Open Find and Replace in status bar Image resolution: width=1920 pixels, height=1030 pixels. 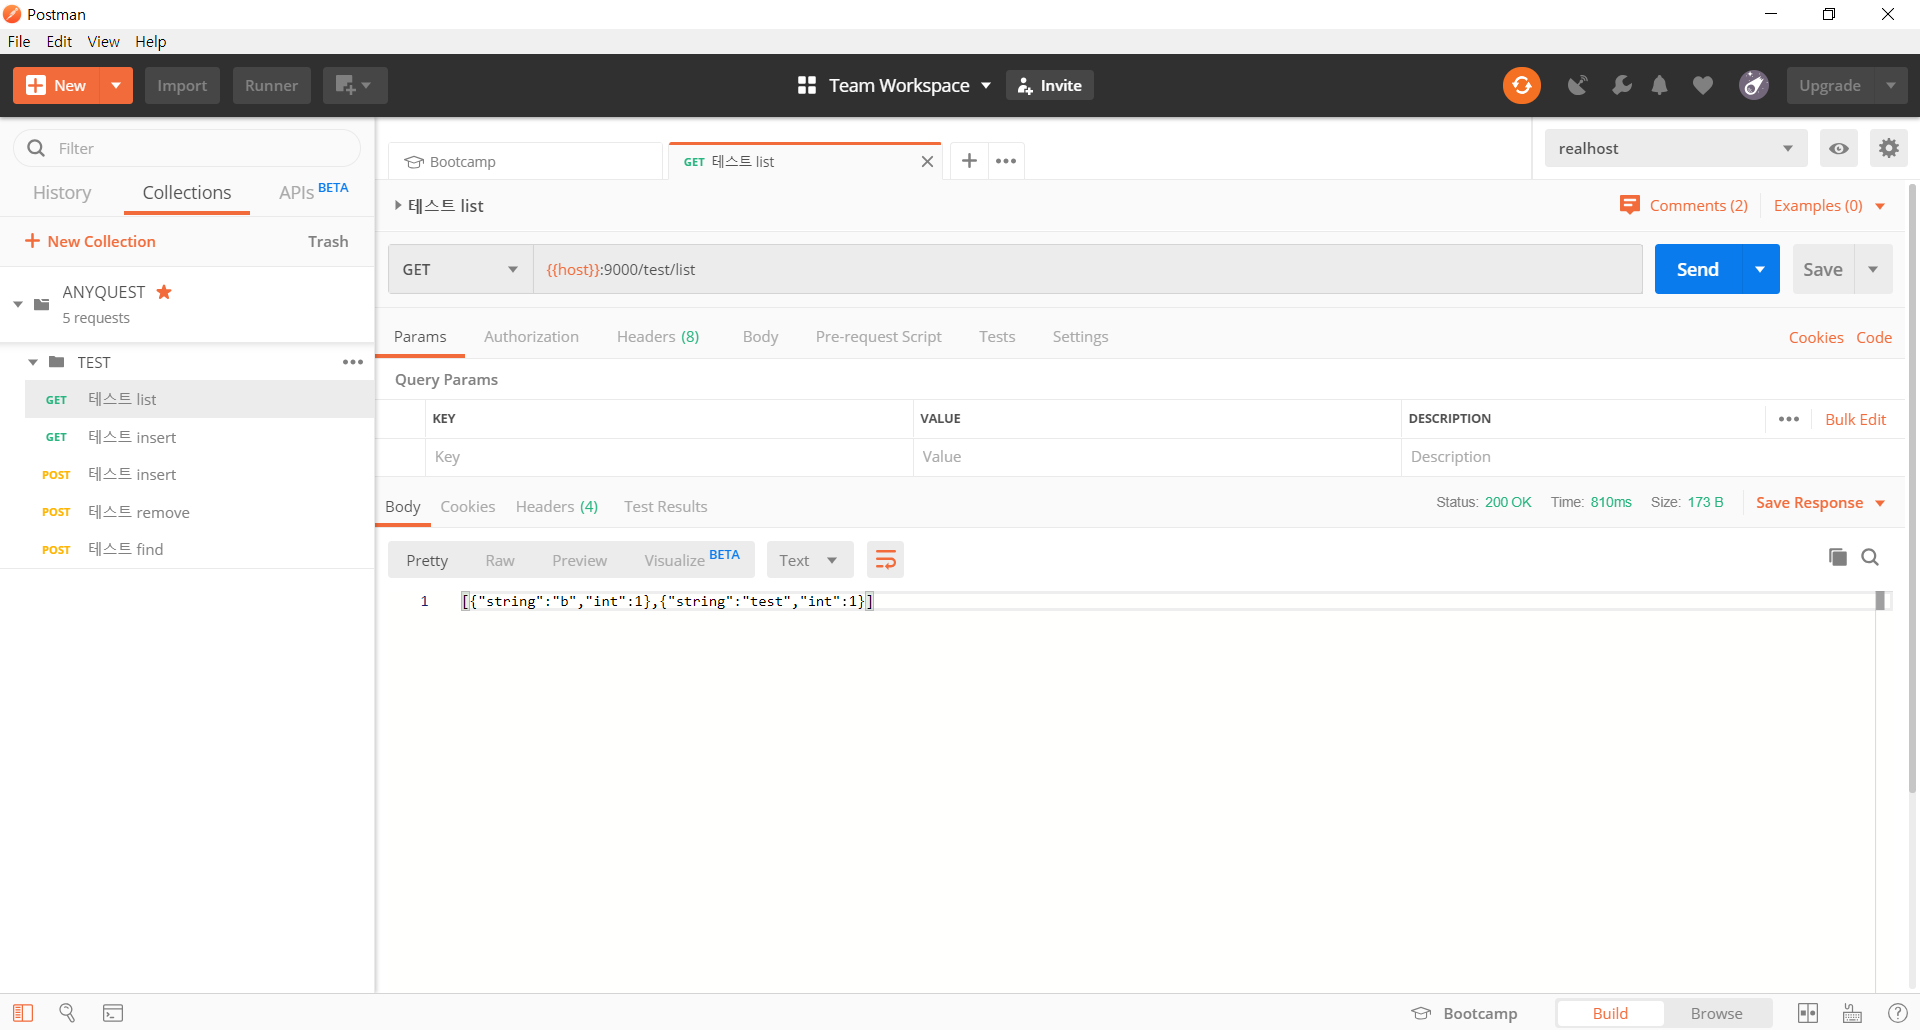click(67, 1013)
